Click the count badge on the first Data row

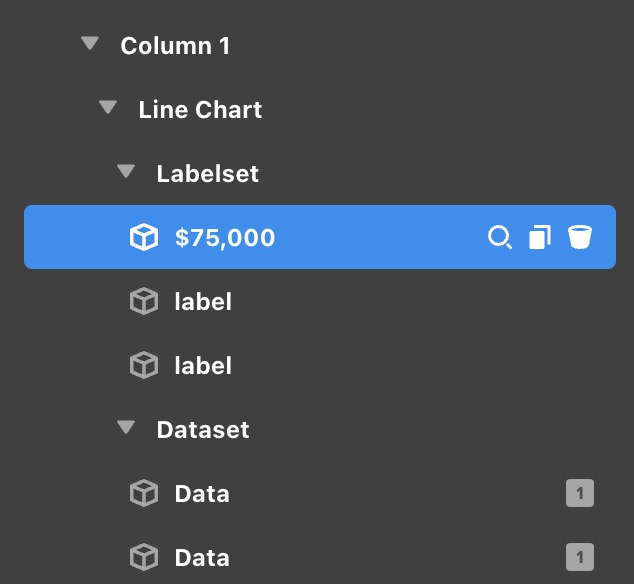580,493
